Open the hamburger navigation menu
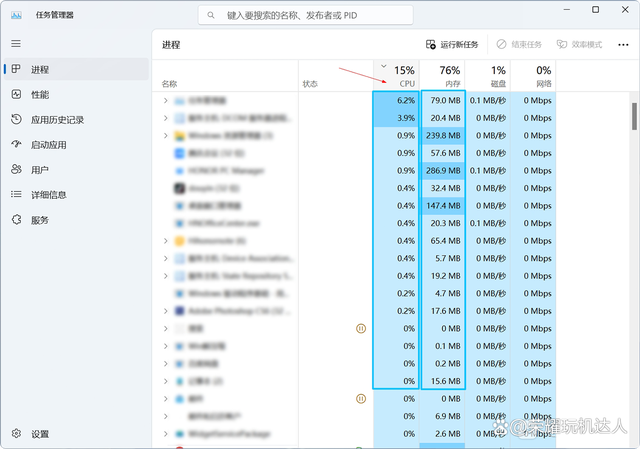This screenshot has height=449, width=640. 16,44
